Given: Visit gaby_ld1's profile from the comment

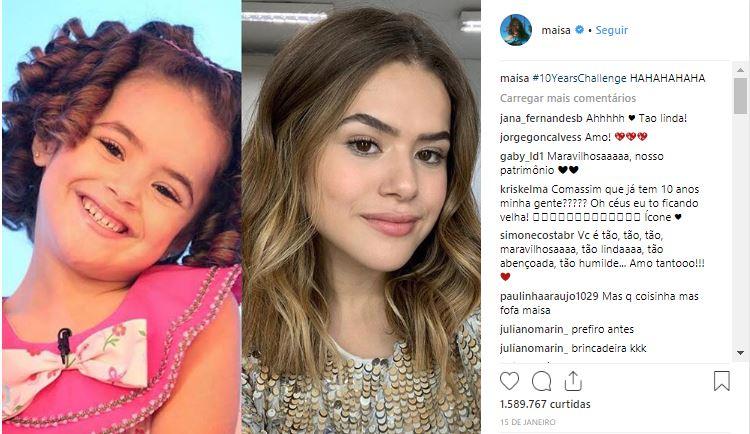Looking at the screenshot, I should [x=522, y=156].
